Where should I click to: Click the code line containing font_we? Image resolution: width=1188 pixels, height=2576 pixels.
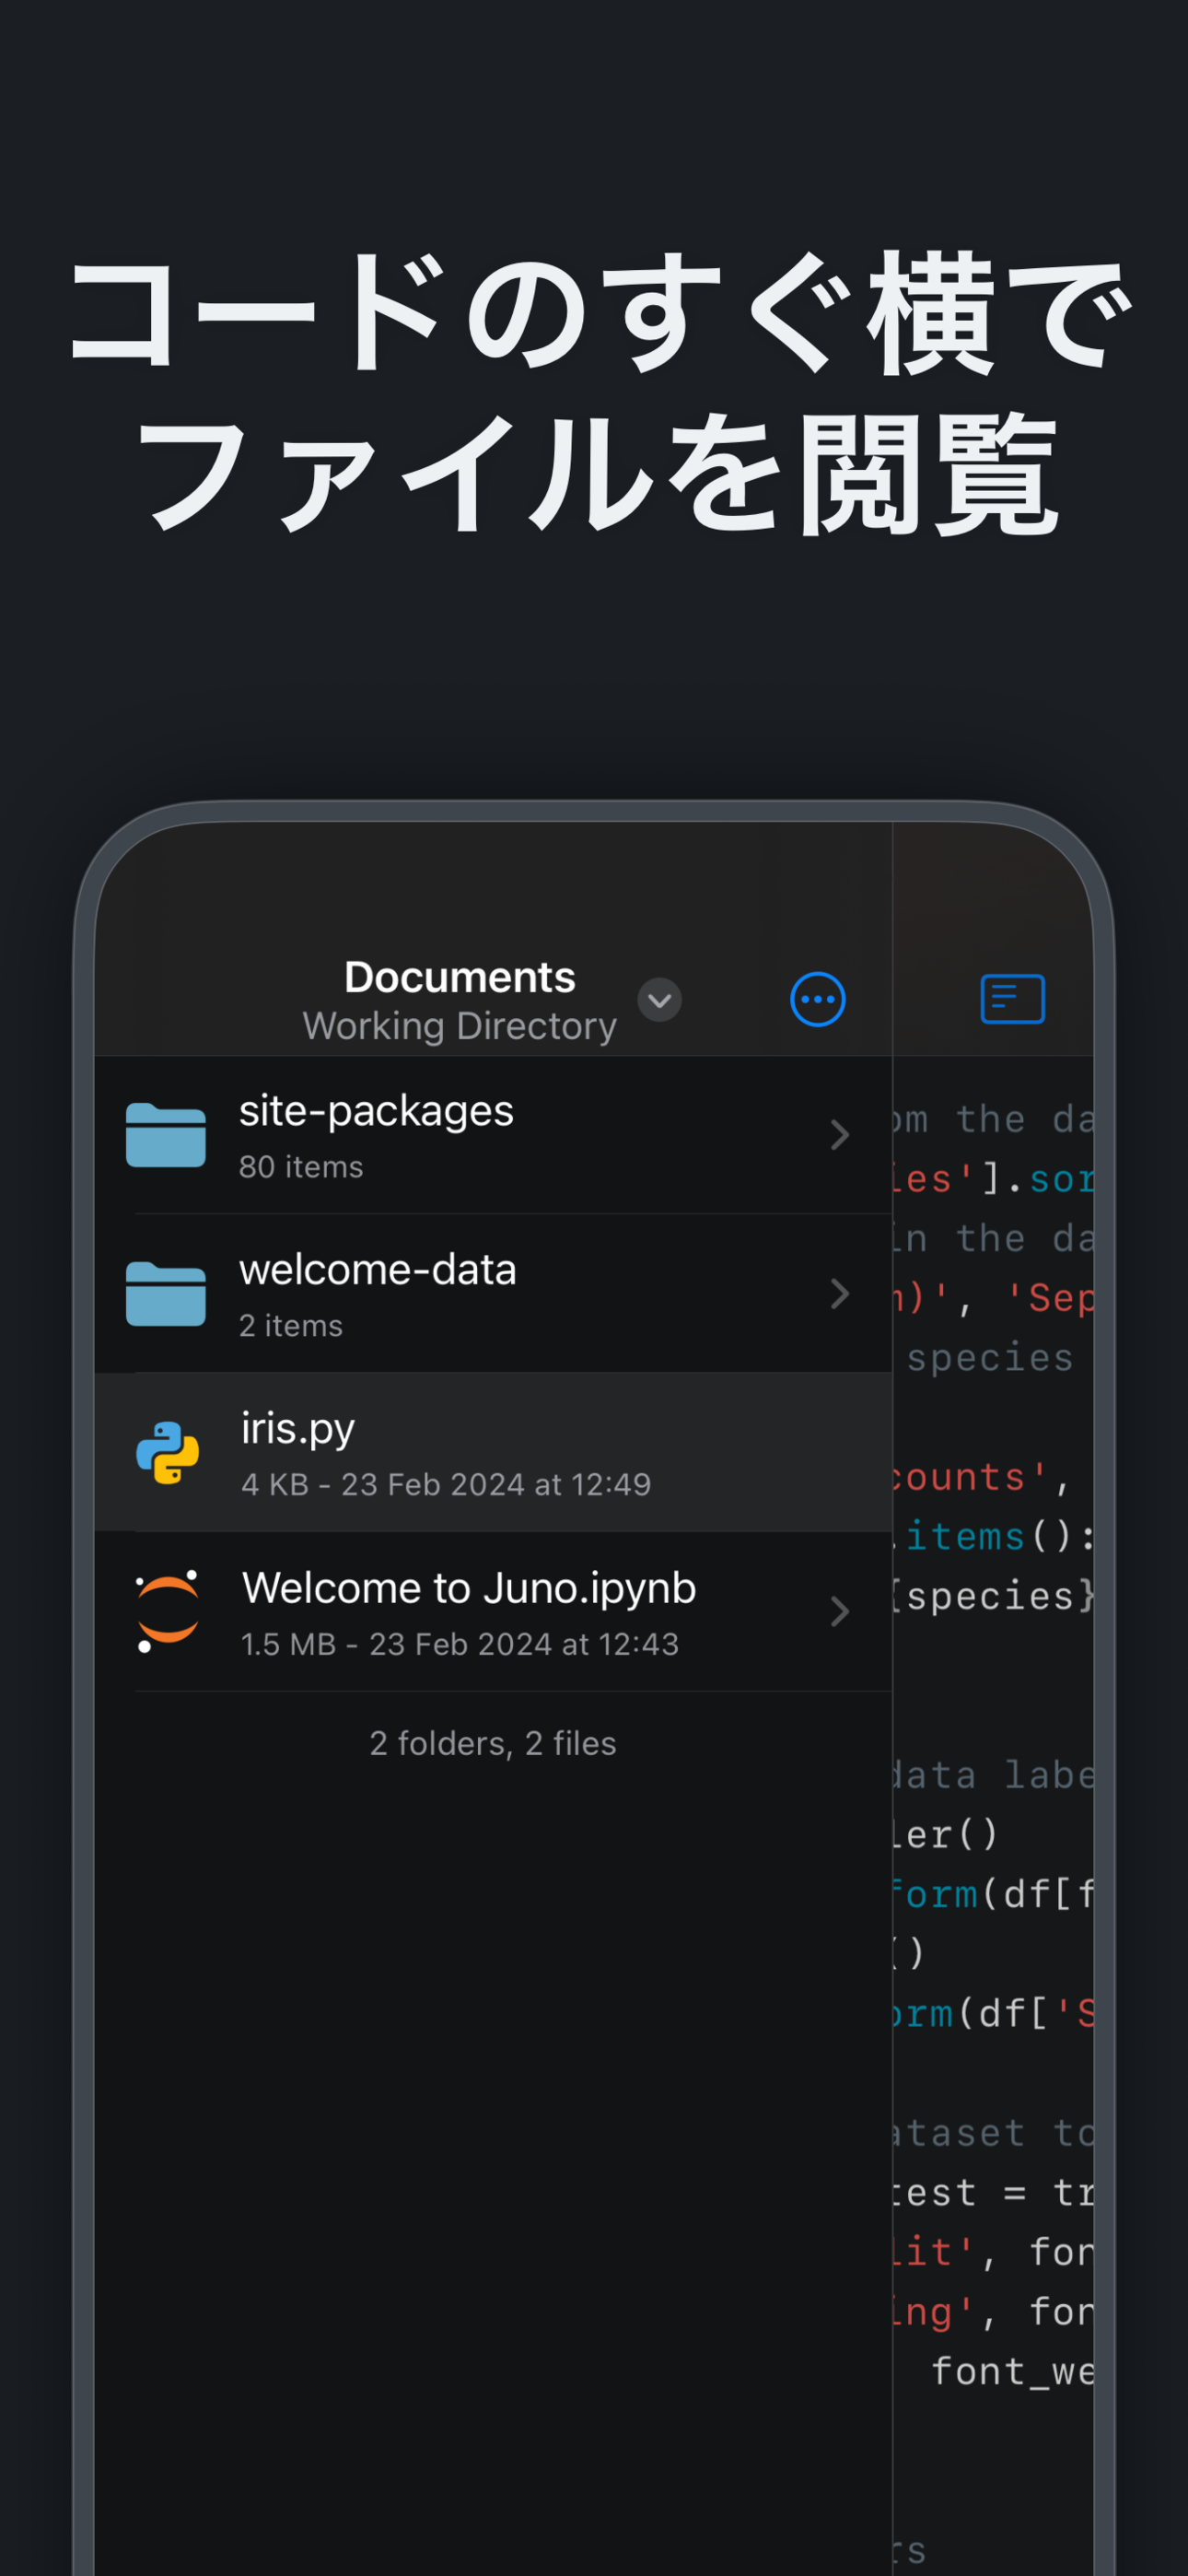[x=1012, y=2372]
